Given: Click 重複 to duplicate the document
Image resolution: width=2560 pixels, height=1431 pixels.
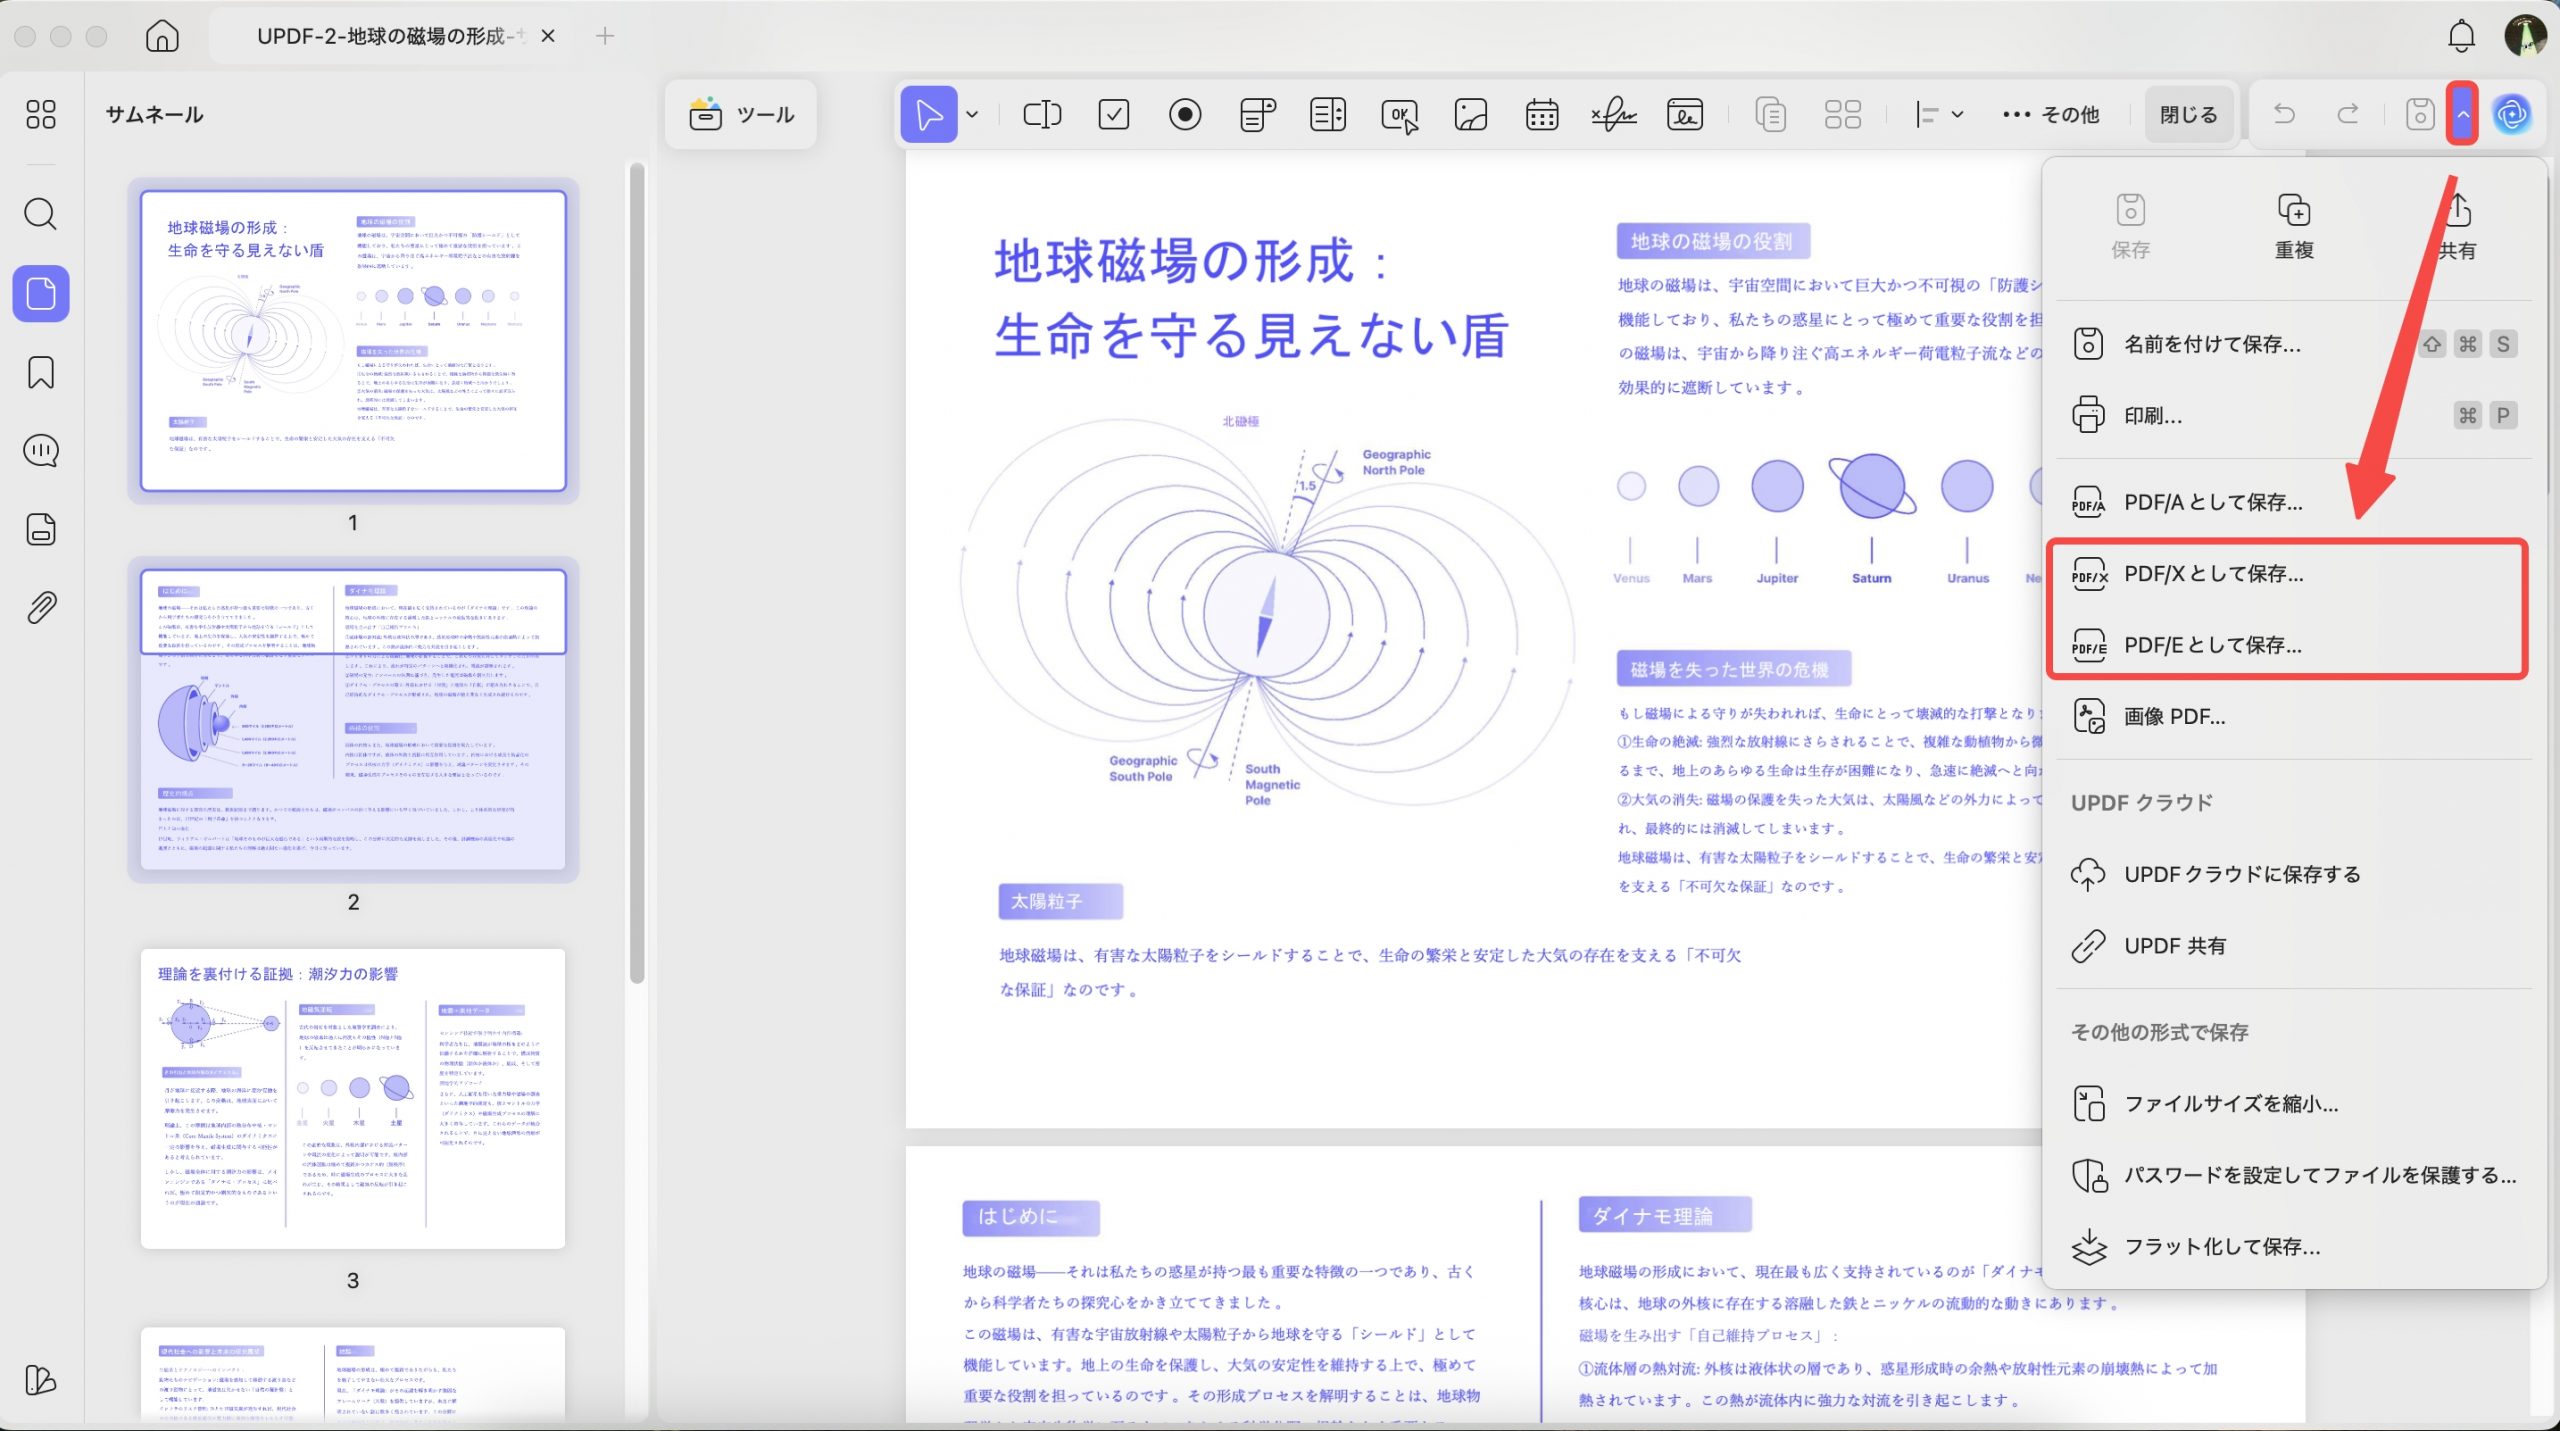Looking at the screenshot, I should (x=2296, y=225).
